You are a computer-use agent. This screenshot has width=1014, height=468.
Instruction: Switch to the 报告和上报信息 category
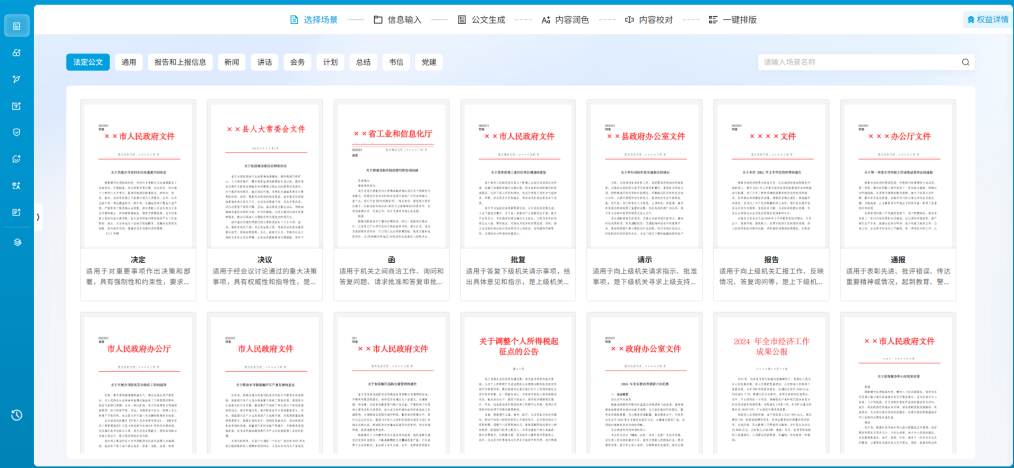click(x=180, y=62)
